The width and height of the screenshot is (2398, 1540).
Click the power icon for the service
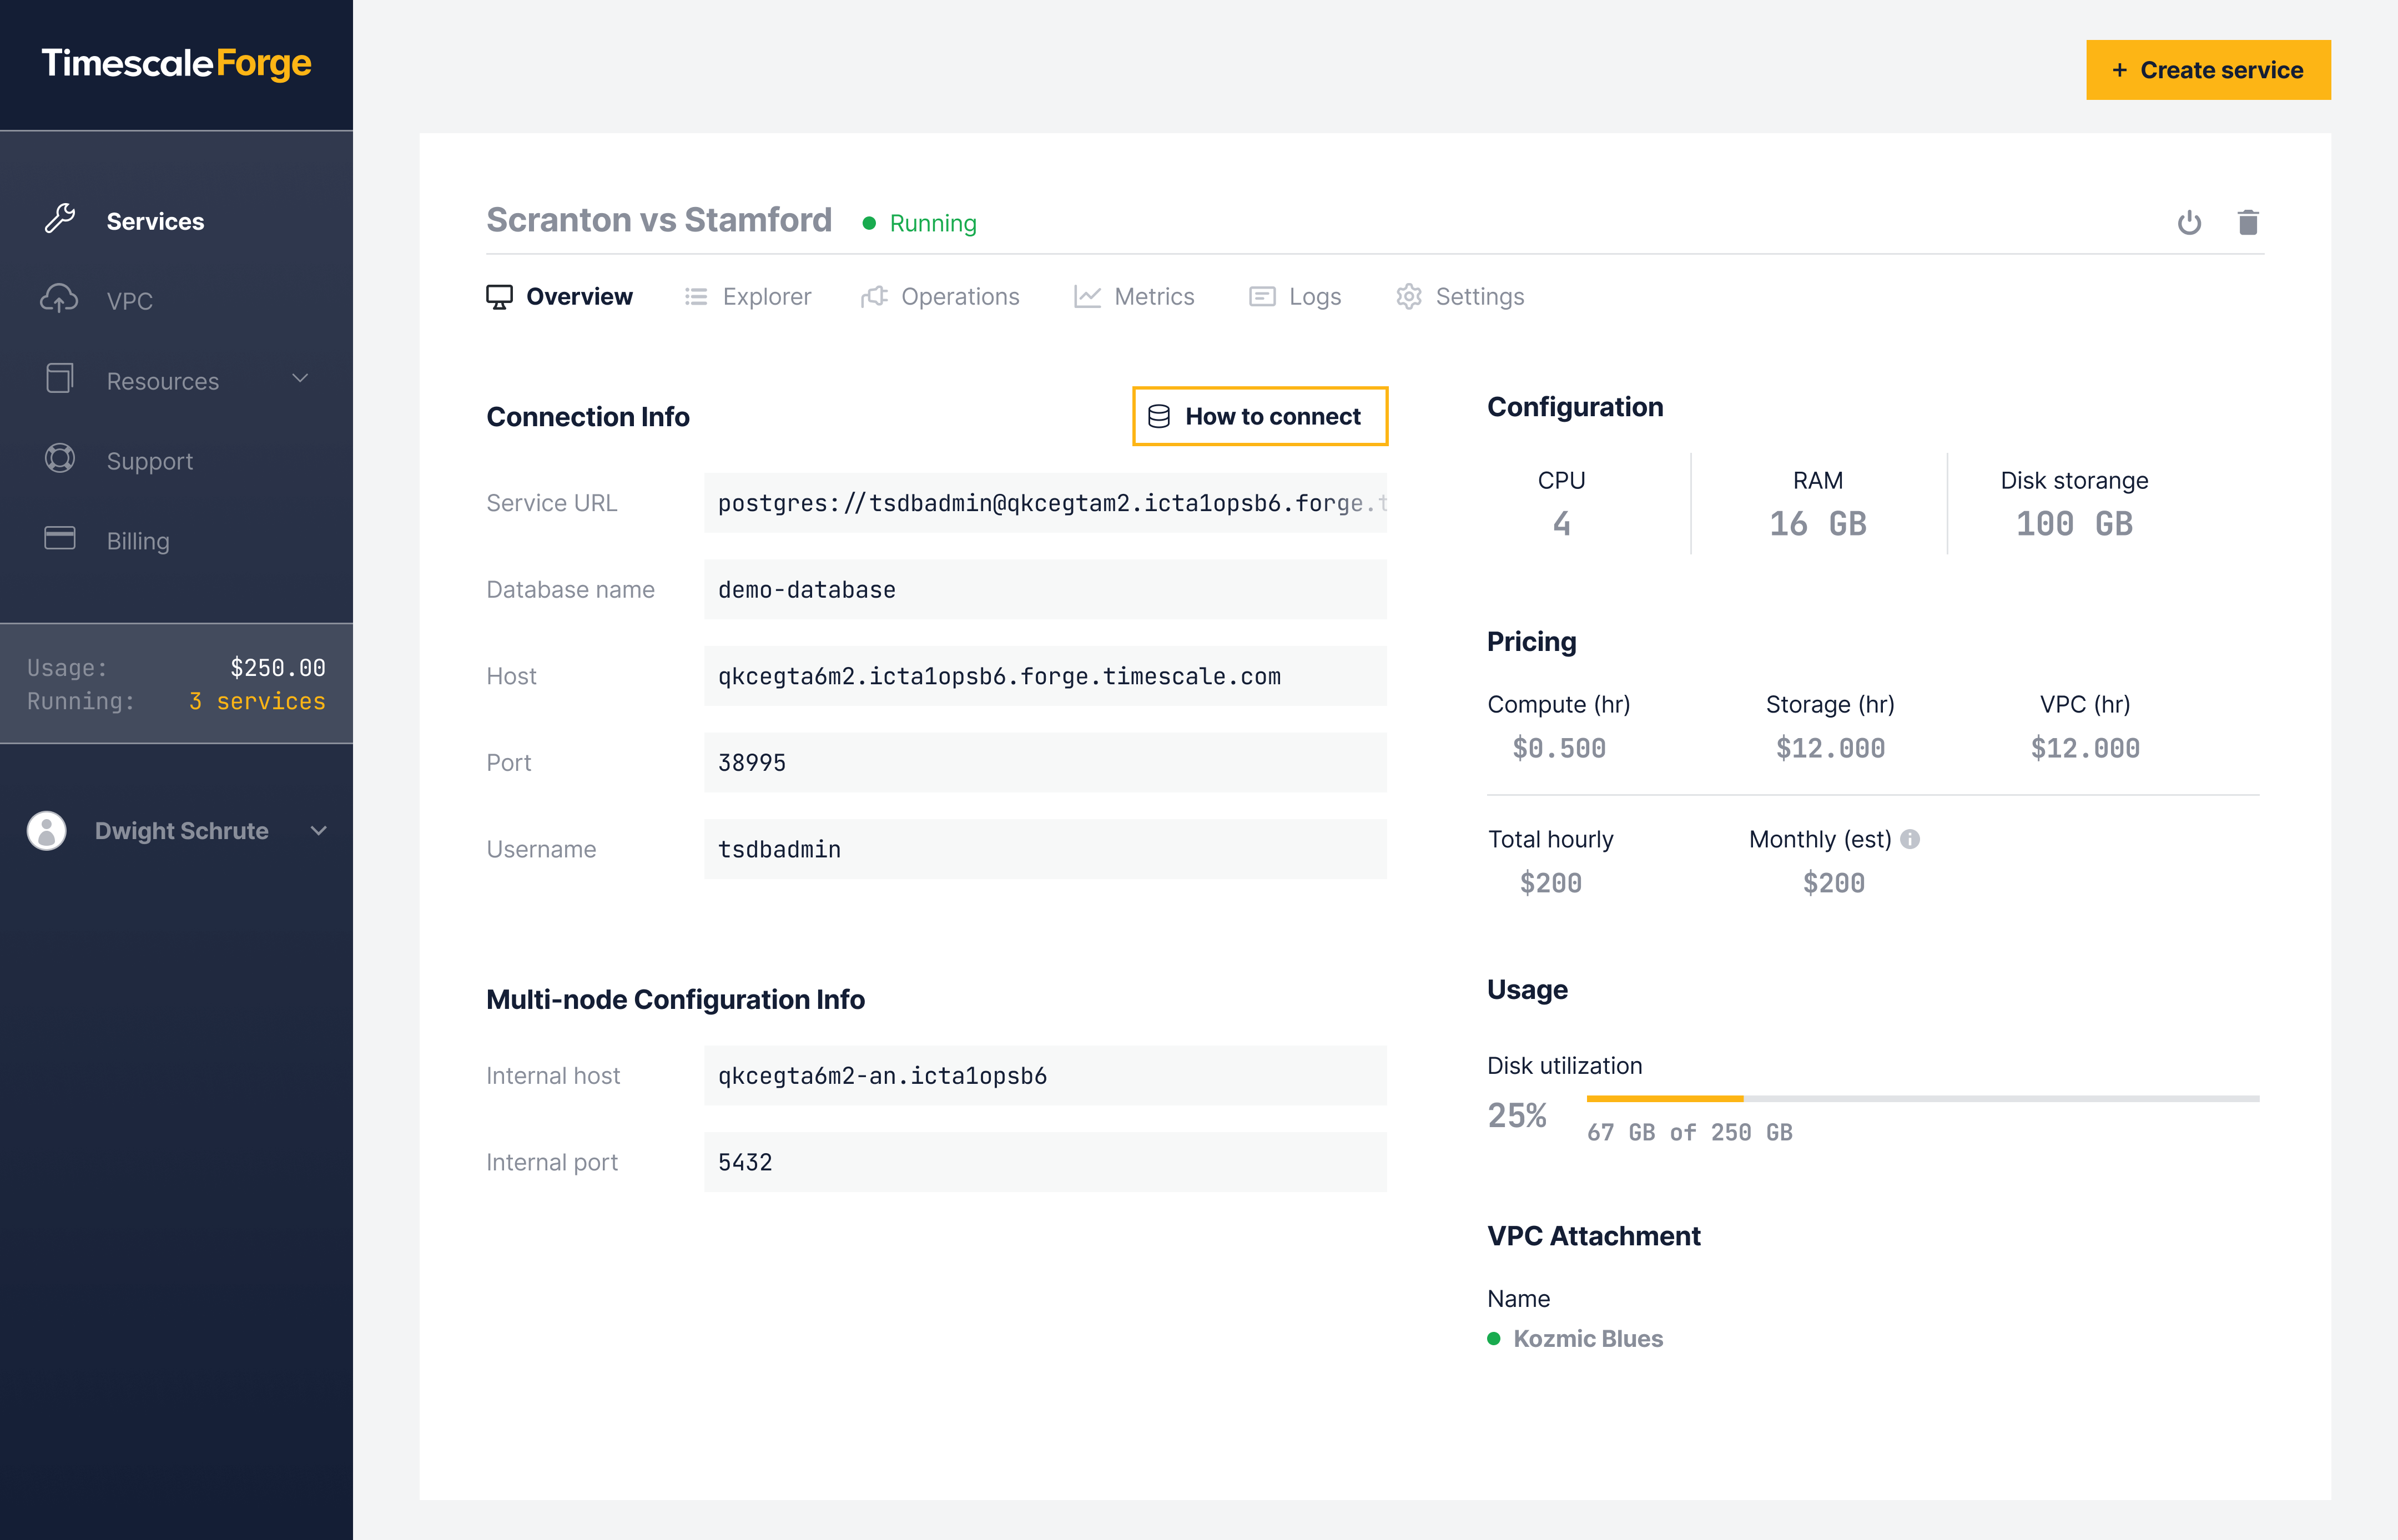2189,222
